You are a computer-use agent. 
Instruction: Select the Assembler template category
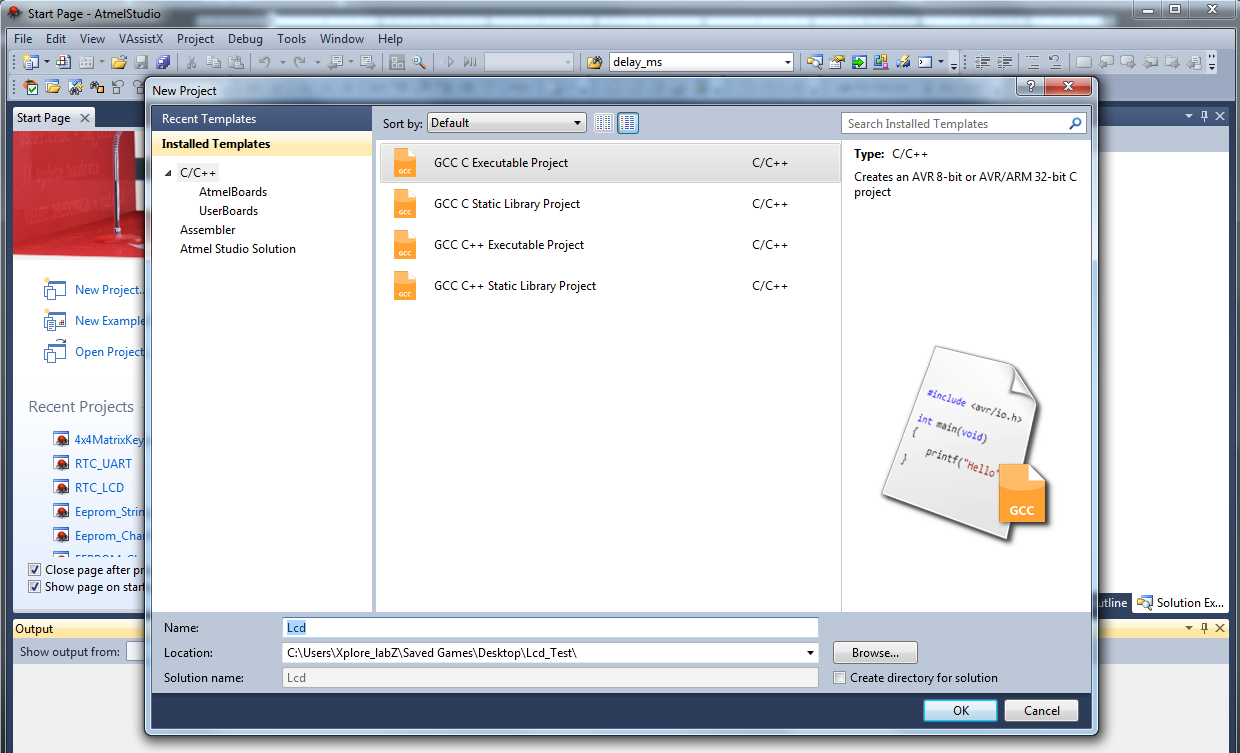point(208,230)
